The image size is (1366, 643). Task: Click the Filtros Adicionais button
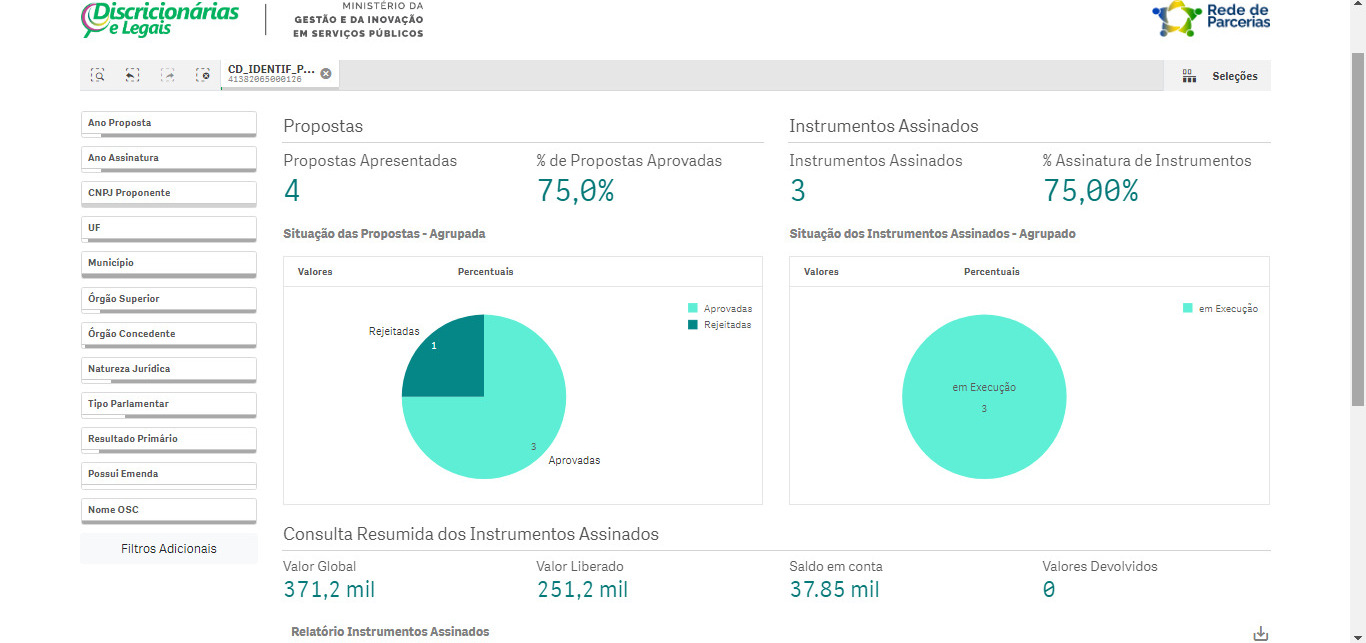pyautogui.click(x=168, y=549)
